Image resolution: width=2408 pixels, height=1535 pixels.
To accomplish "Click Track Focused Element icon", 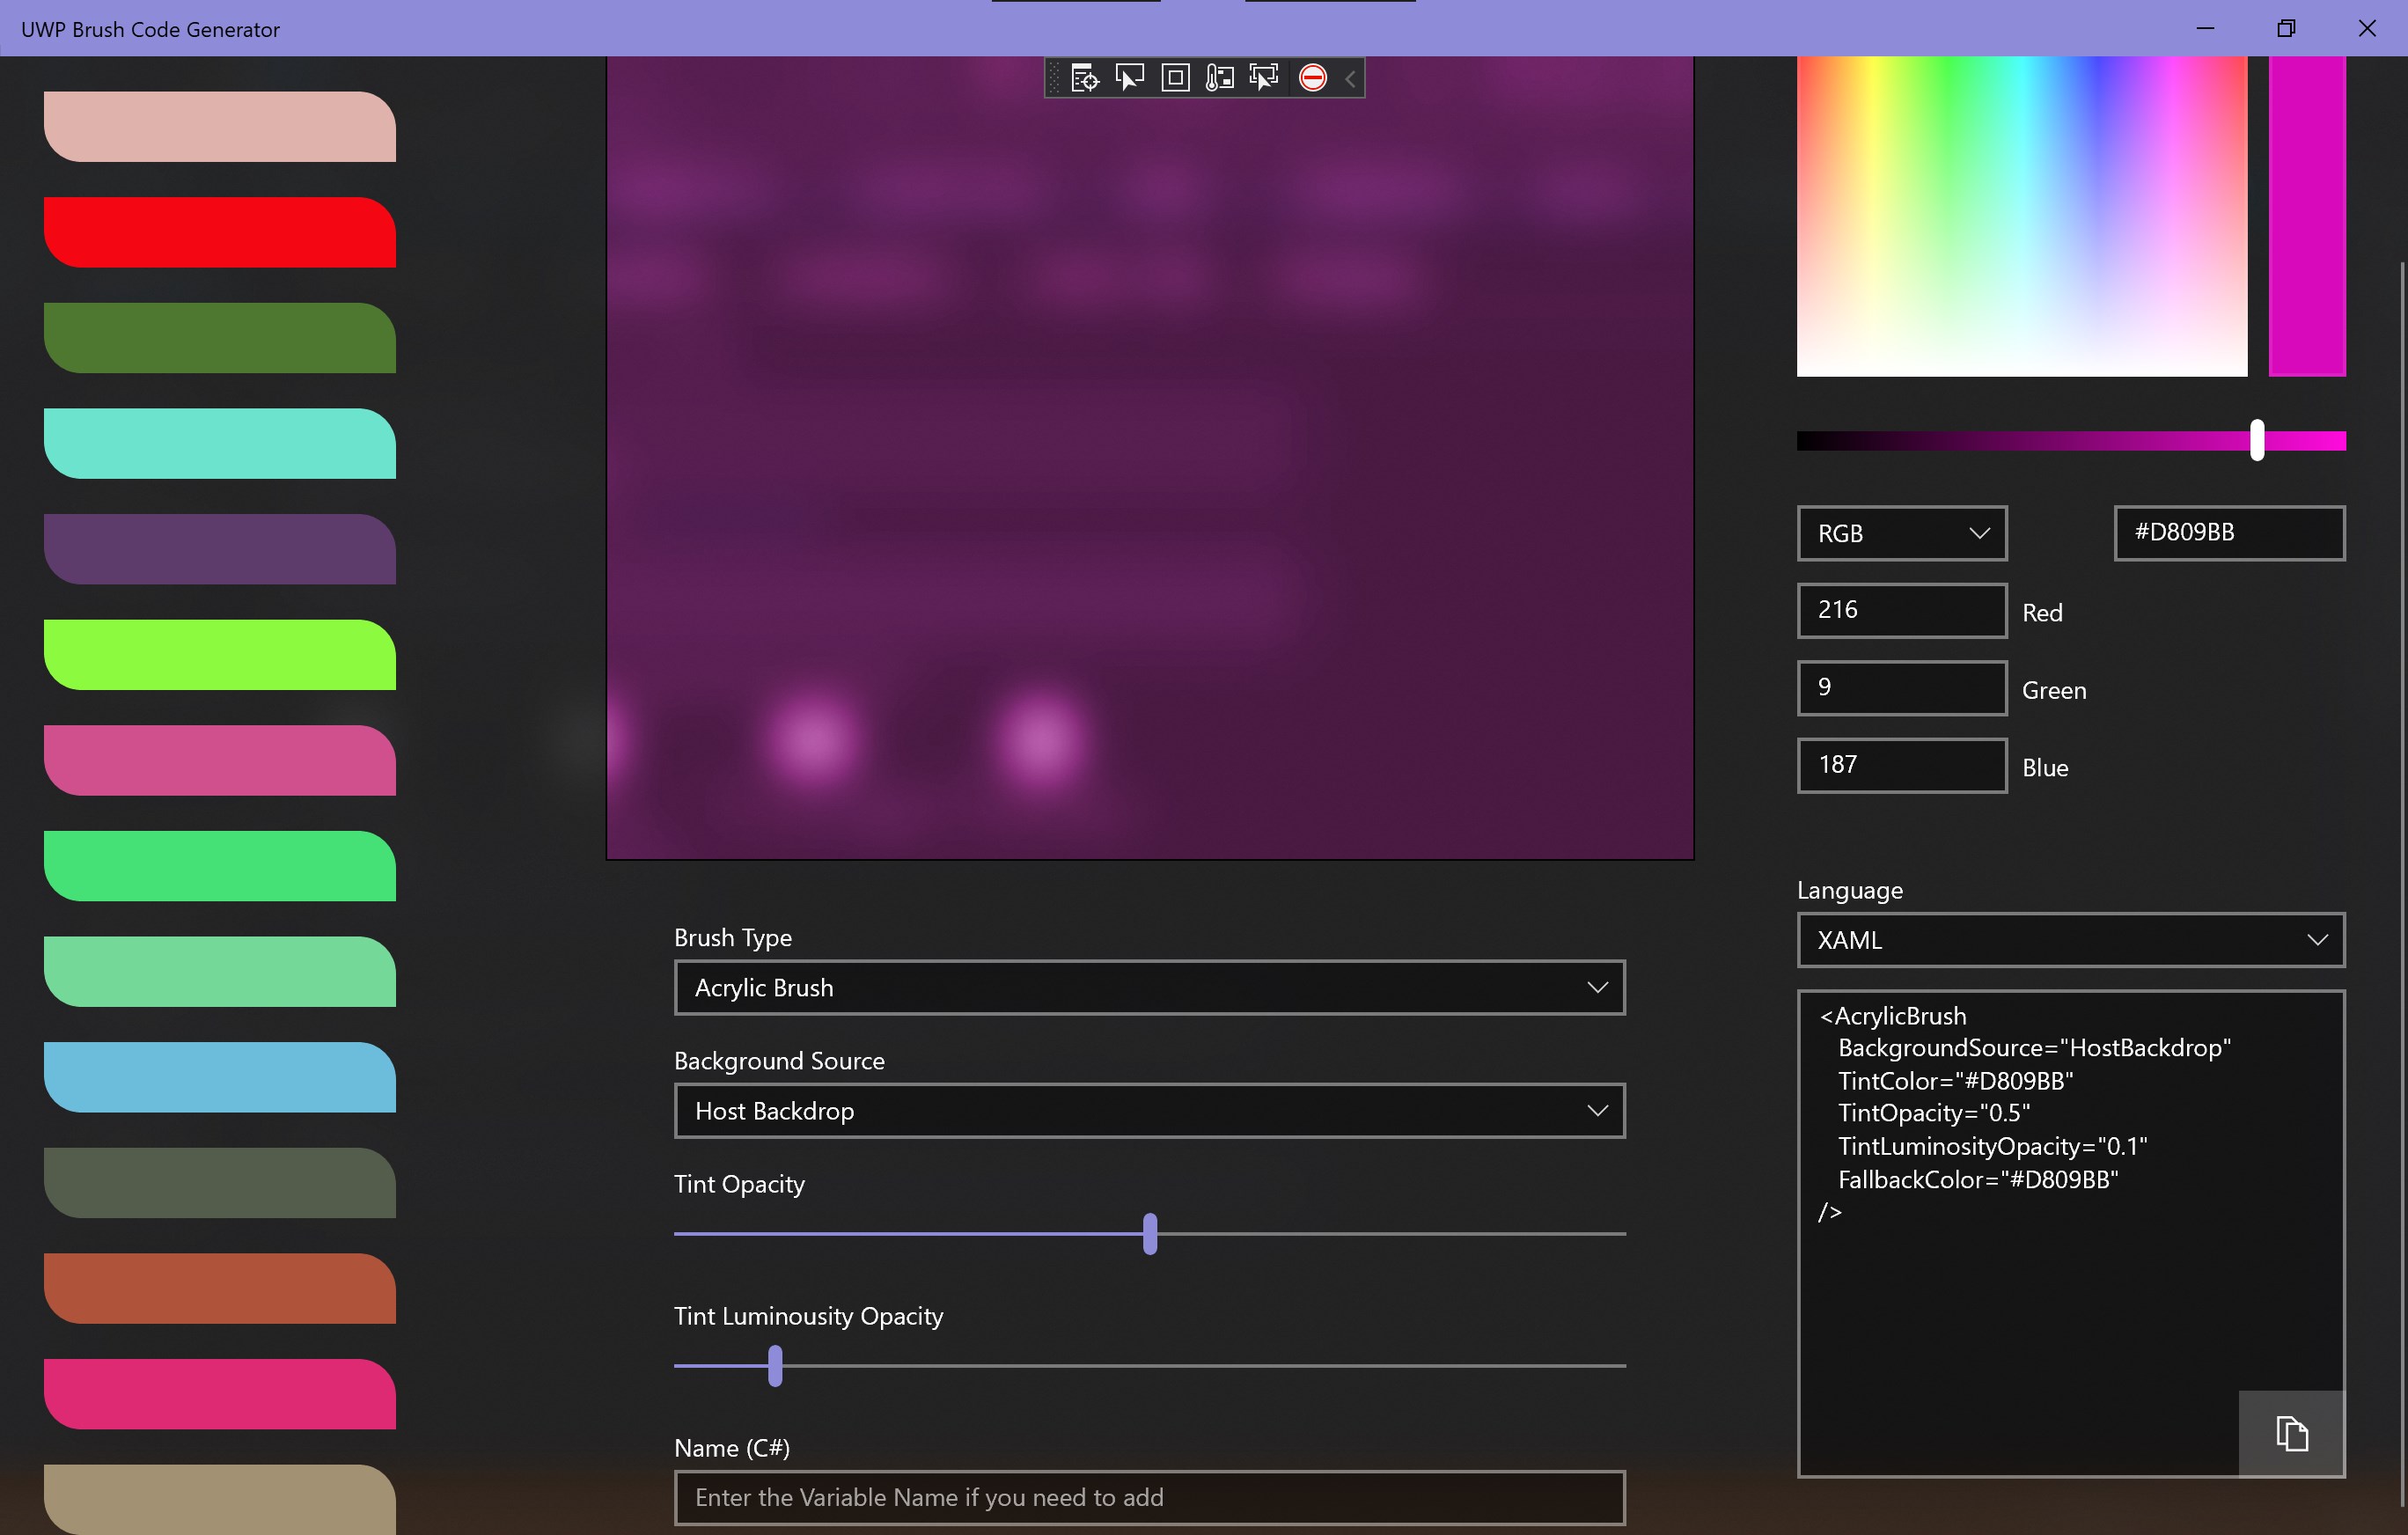I will click(x=1264, y=78).
